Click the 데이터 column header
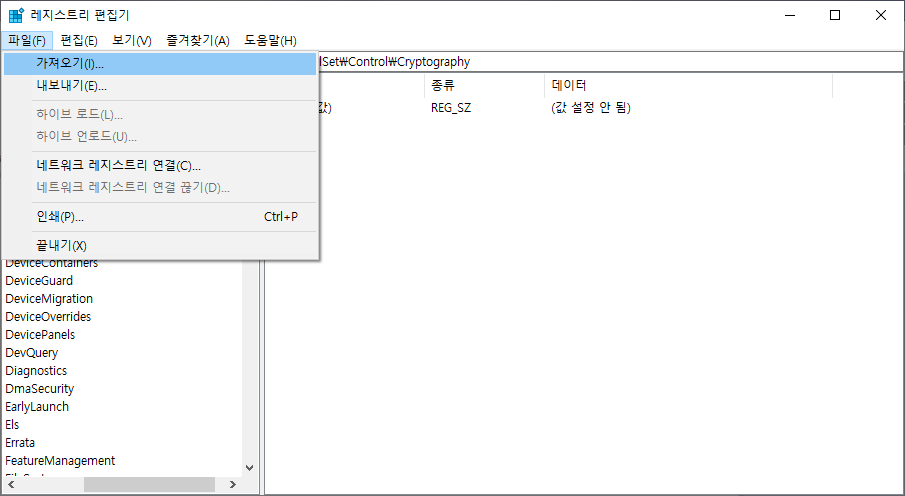Screen dimensions: 905x496 pos(688,85)
